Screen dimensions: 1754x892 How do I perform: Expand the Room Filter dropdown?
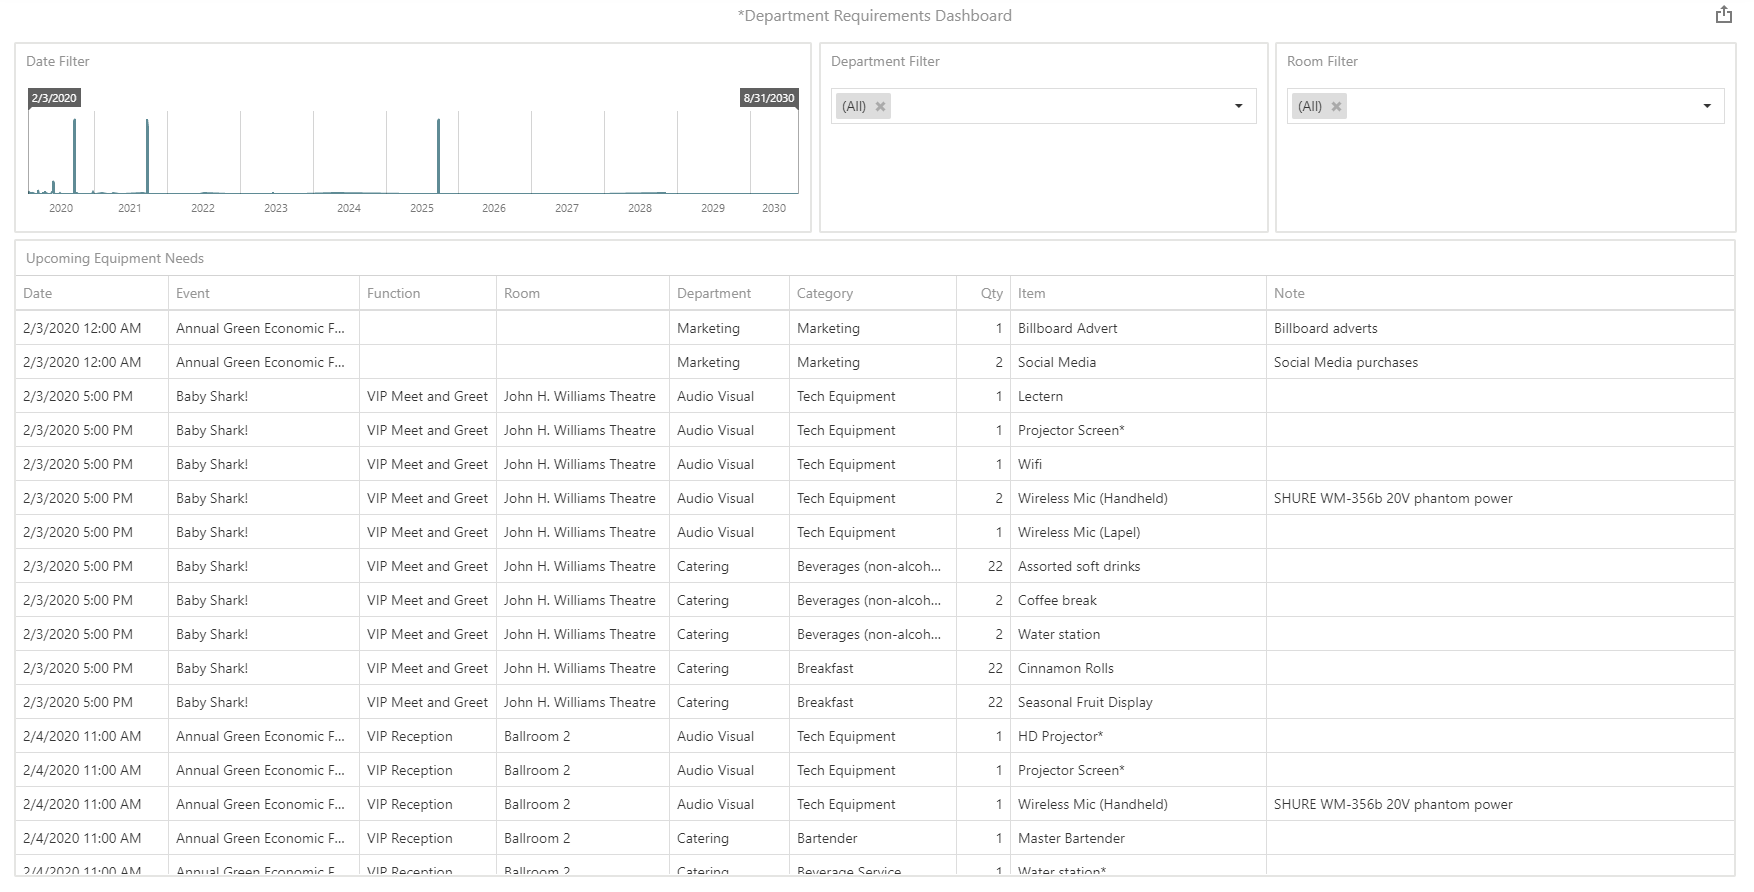point(1706,106)
